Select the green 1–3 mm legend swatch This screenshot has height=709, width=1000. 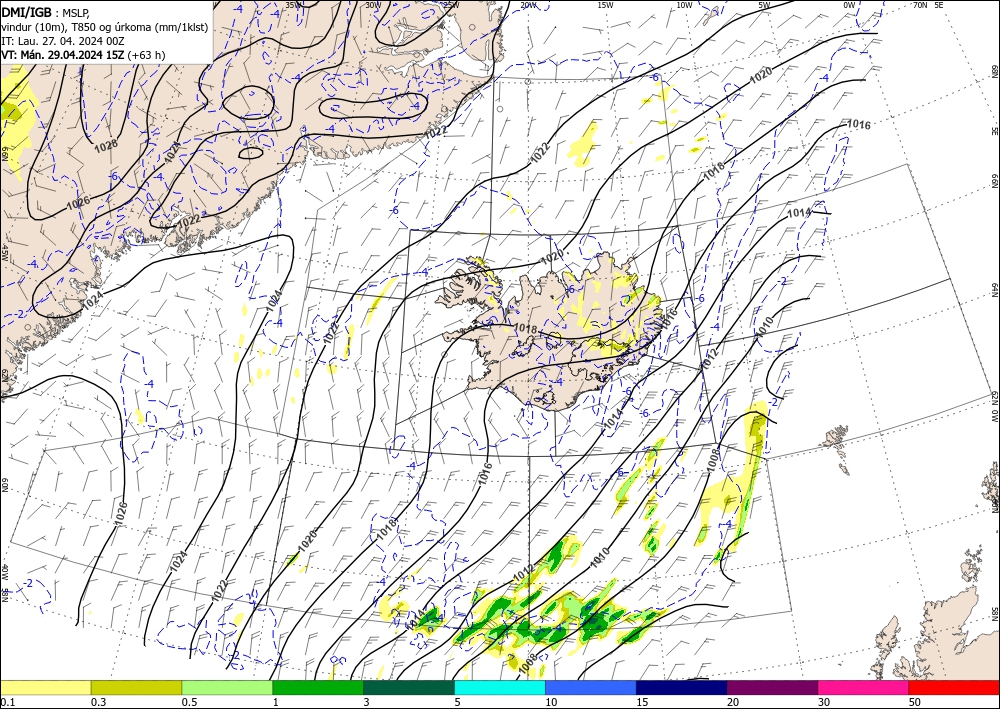click(318, 687)
